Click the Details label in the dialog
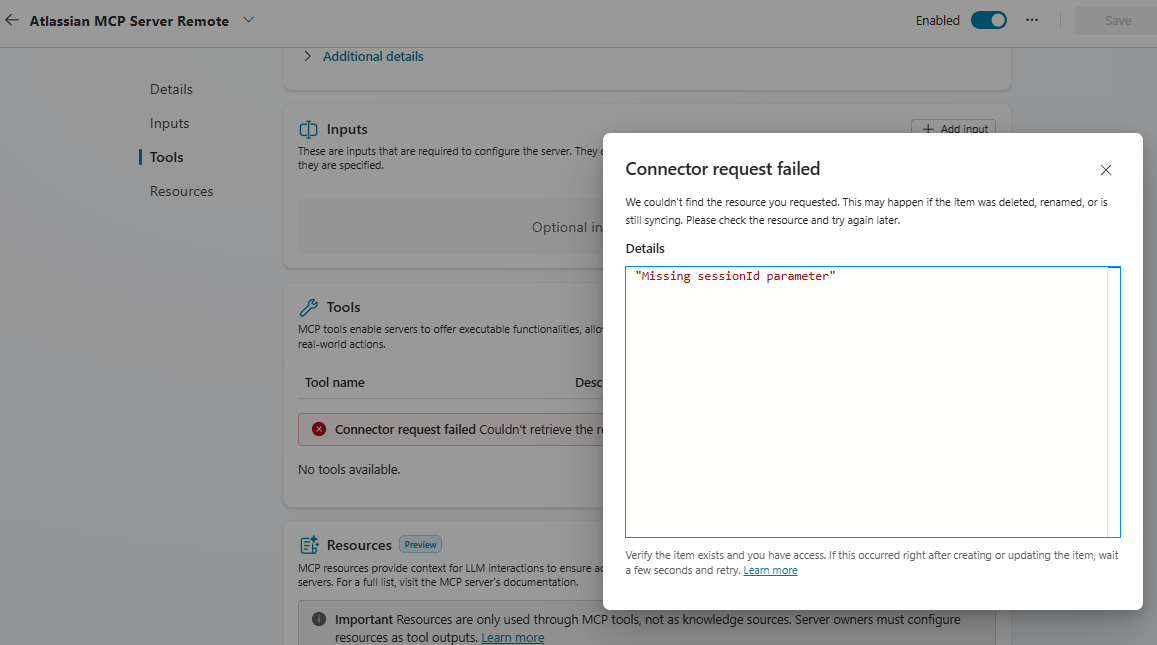Screen dimensions: 1157x645 coord(645,249)
